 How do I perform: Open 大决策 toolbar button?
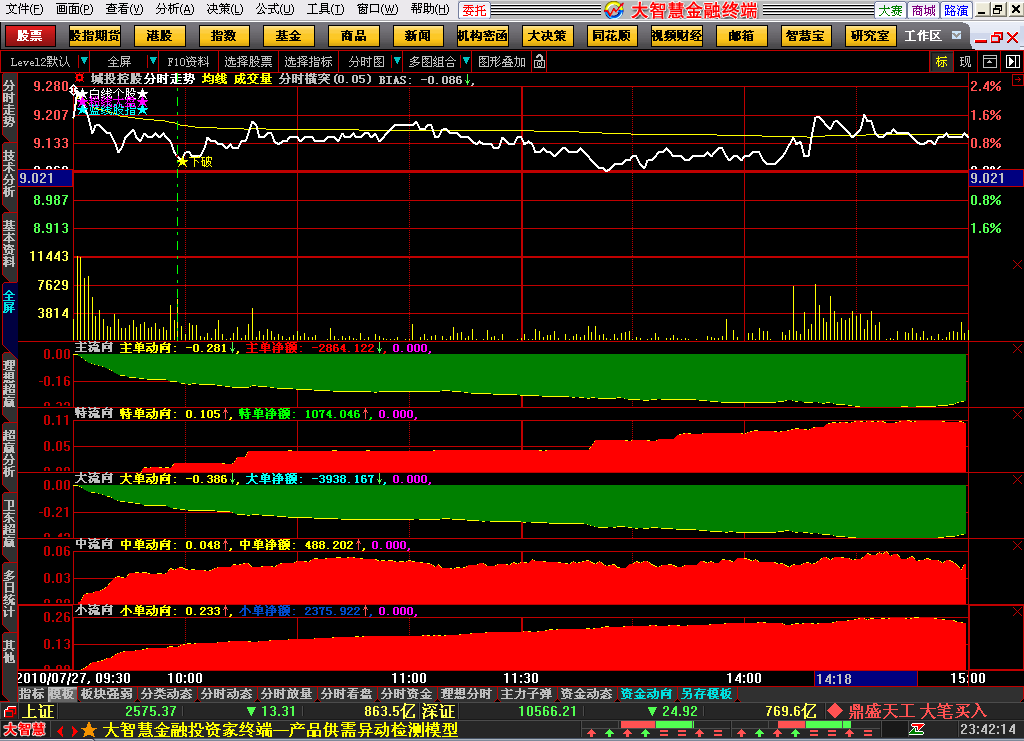click(x=547, y=35)
